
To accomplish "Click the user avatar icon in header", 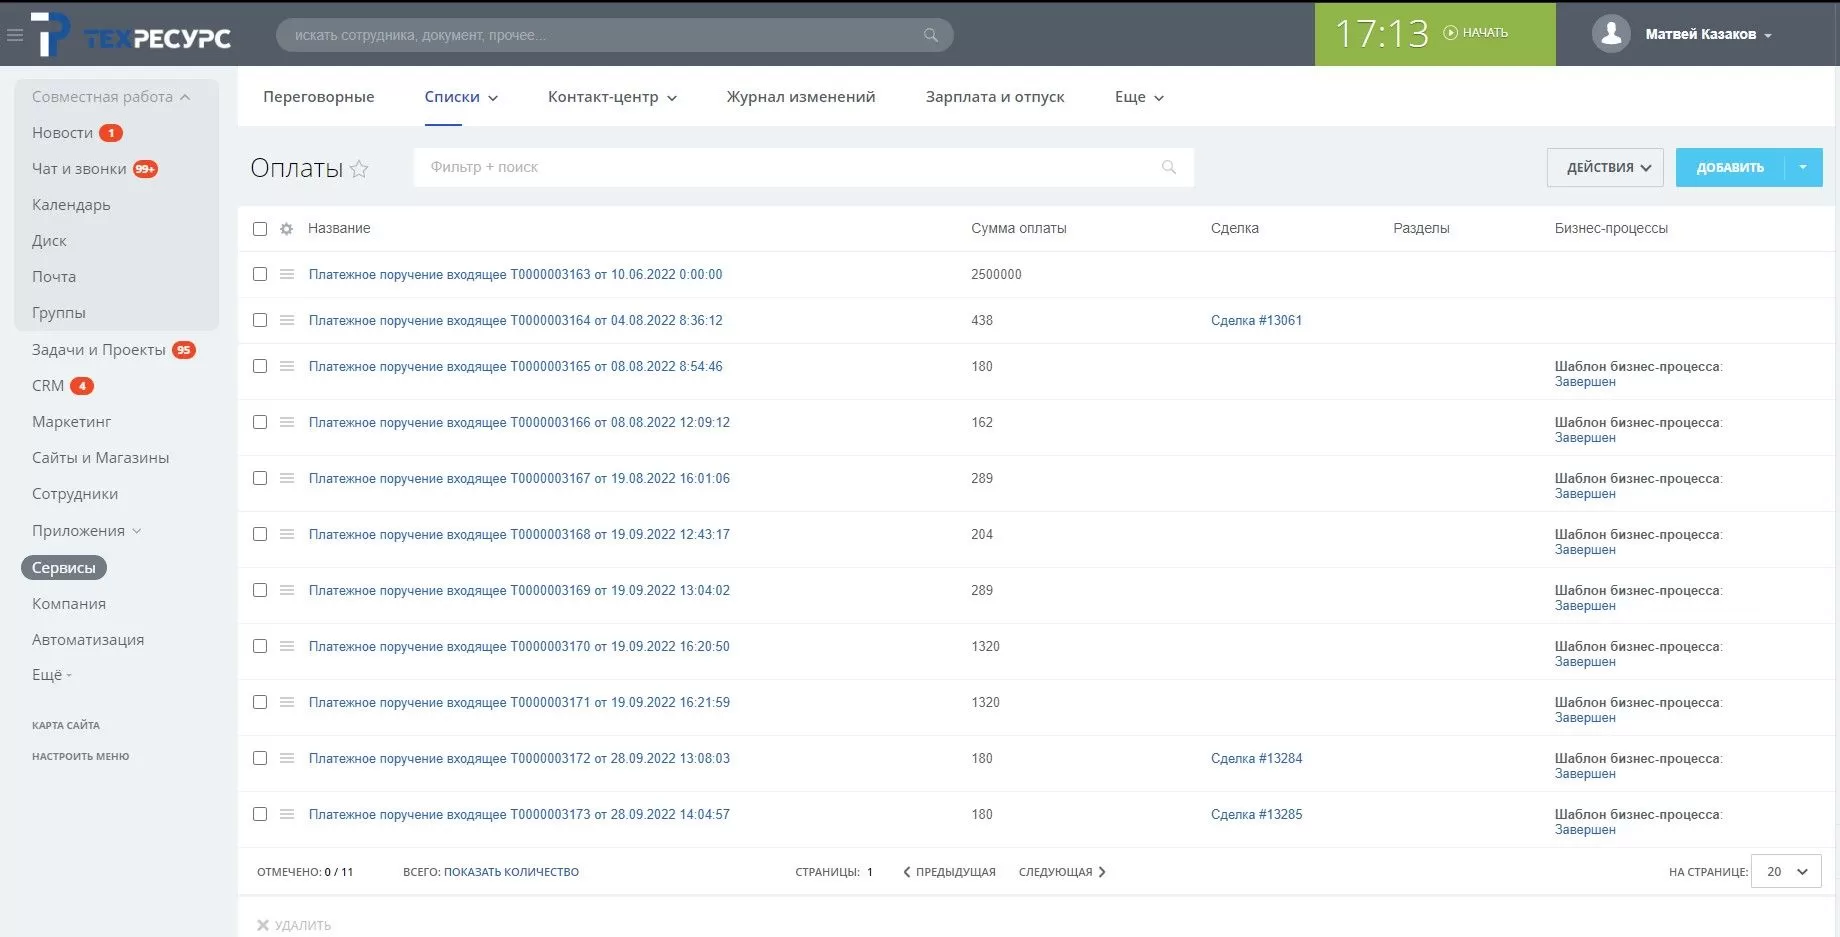I will [x=1610, y=34].
